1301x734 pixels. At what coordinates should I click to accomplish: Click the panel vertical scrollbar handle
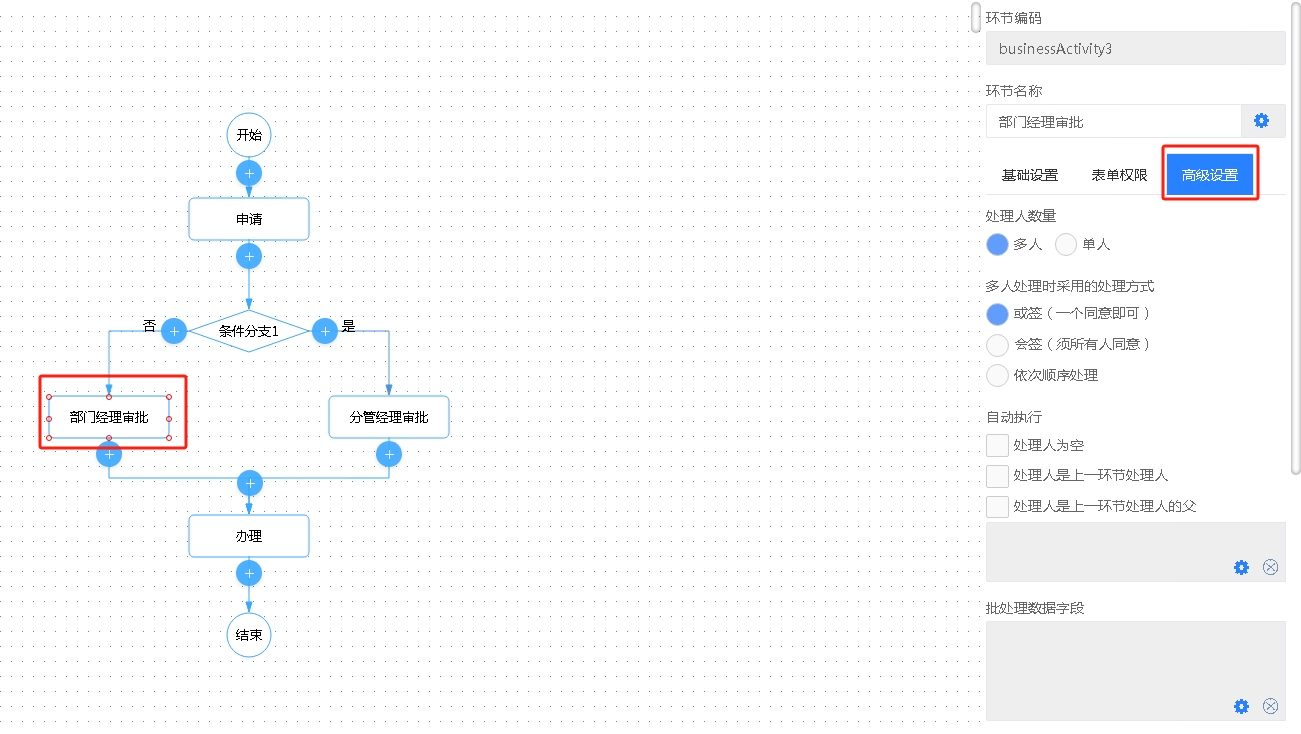976,17
